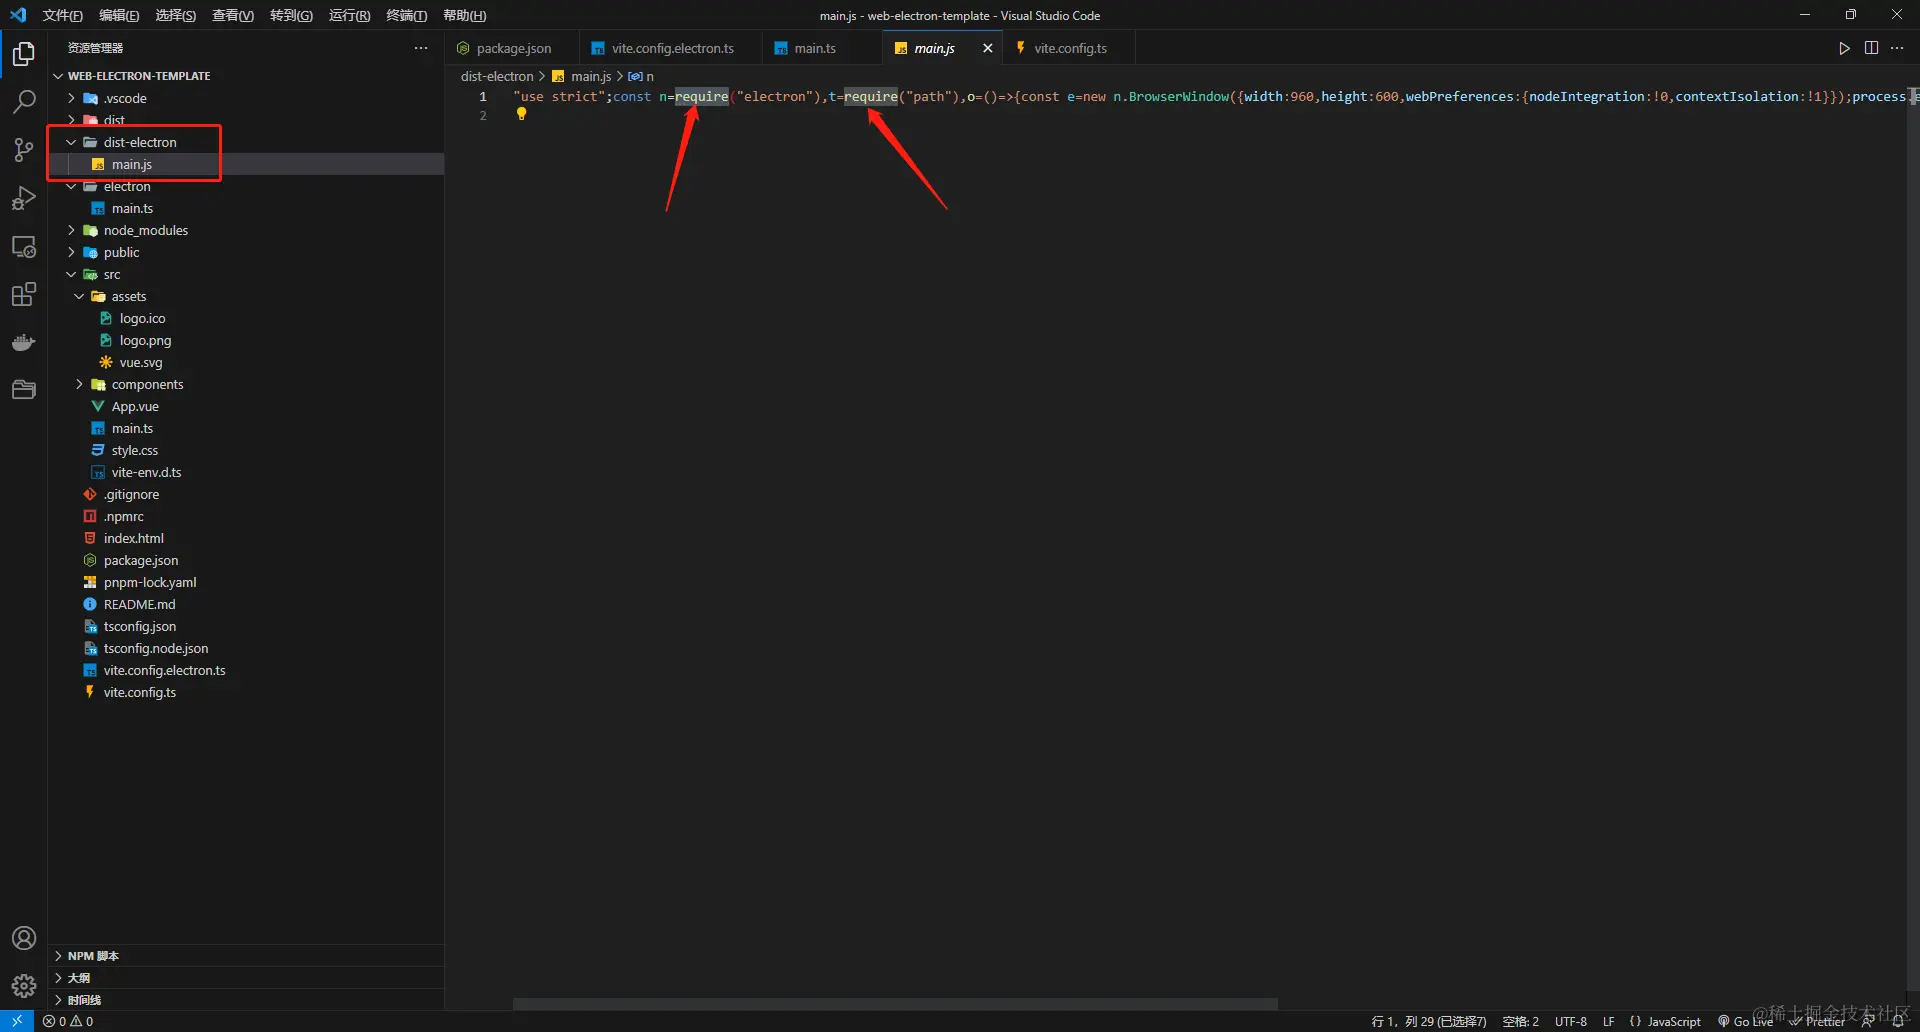Open the Extensions view icon

tap(24, 294)
